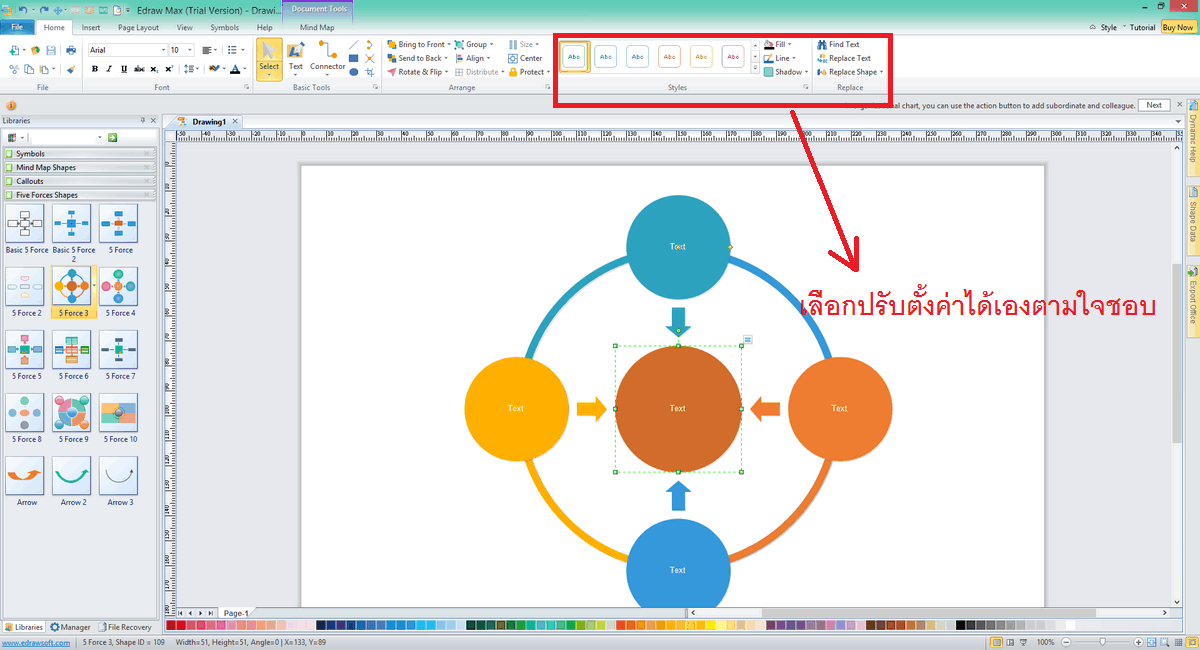Click the Save icon in File group
Viewport: 1200px width, 650px height.
point(50,50)
